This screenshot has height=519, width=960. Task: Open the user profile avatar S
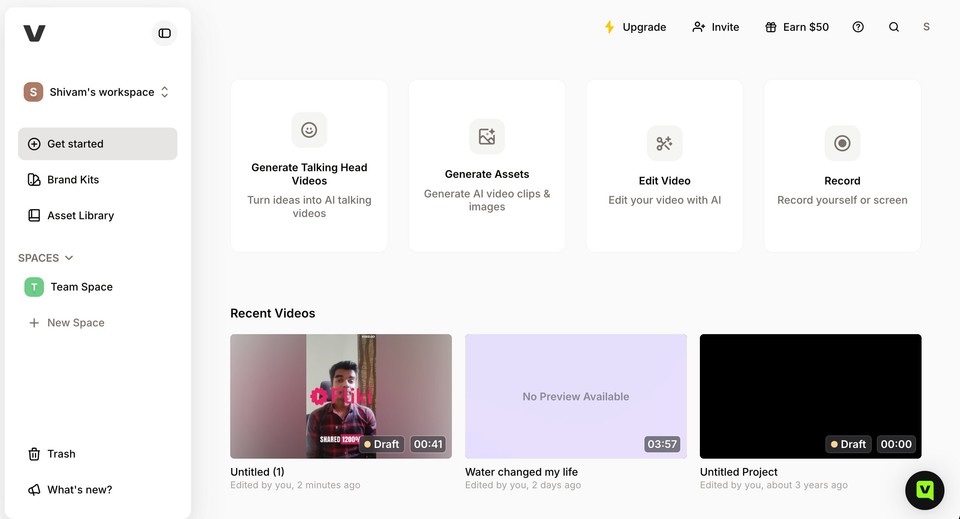926,27
